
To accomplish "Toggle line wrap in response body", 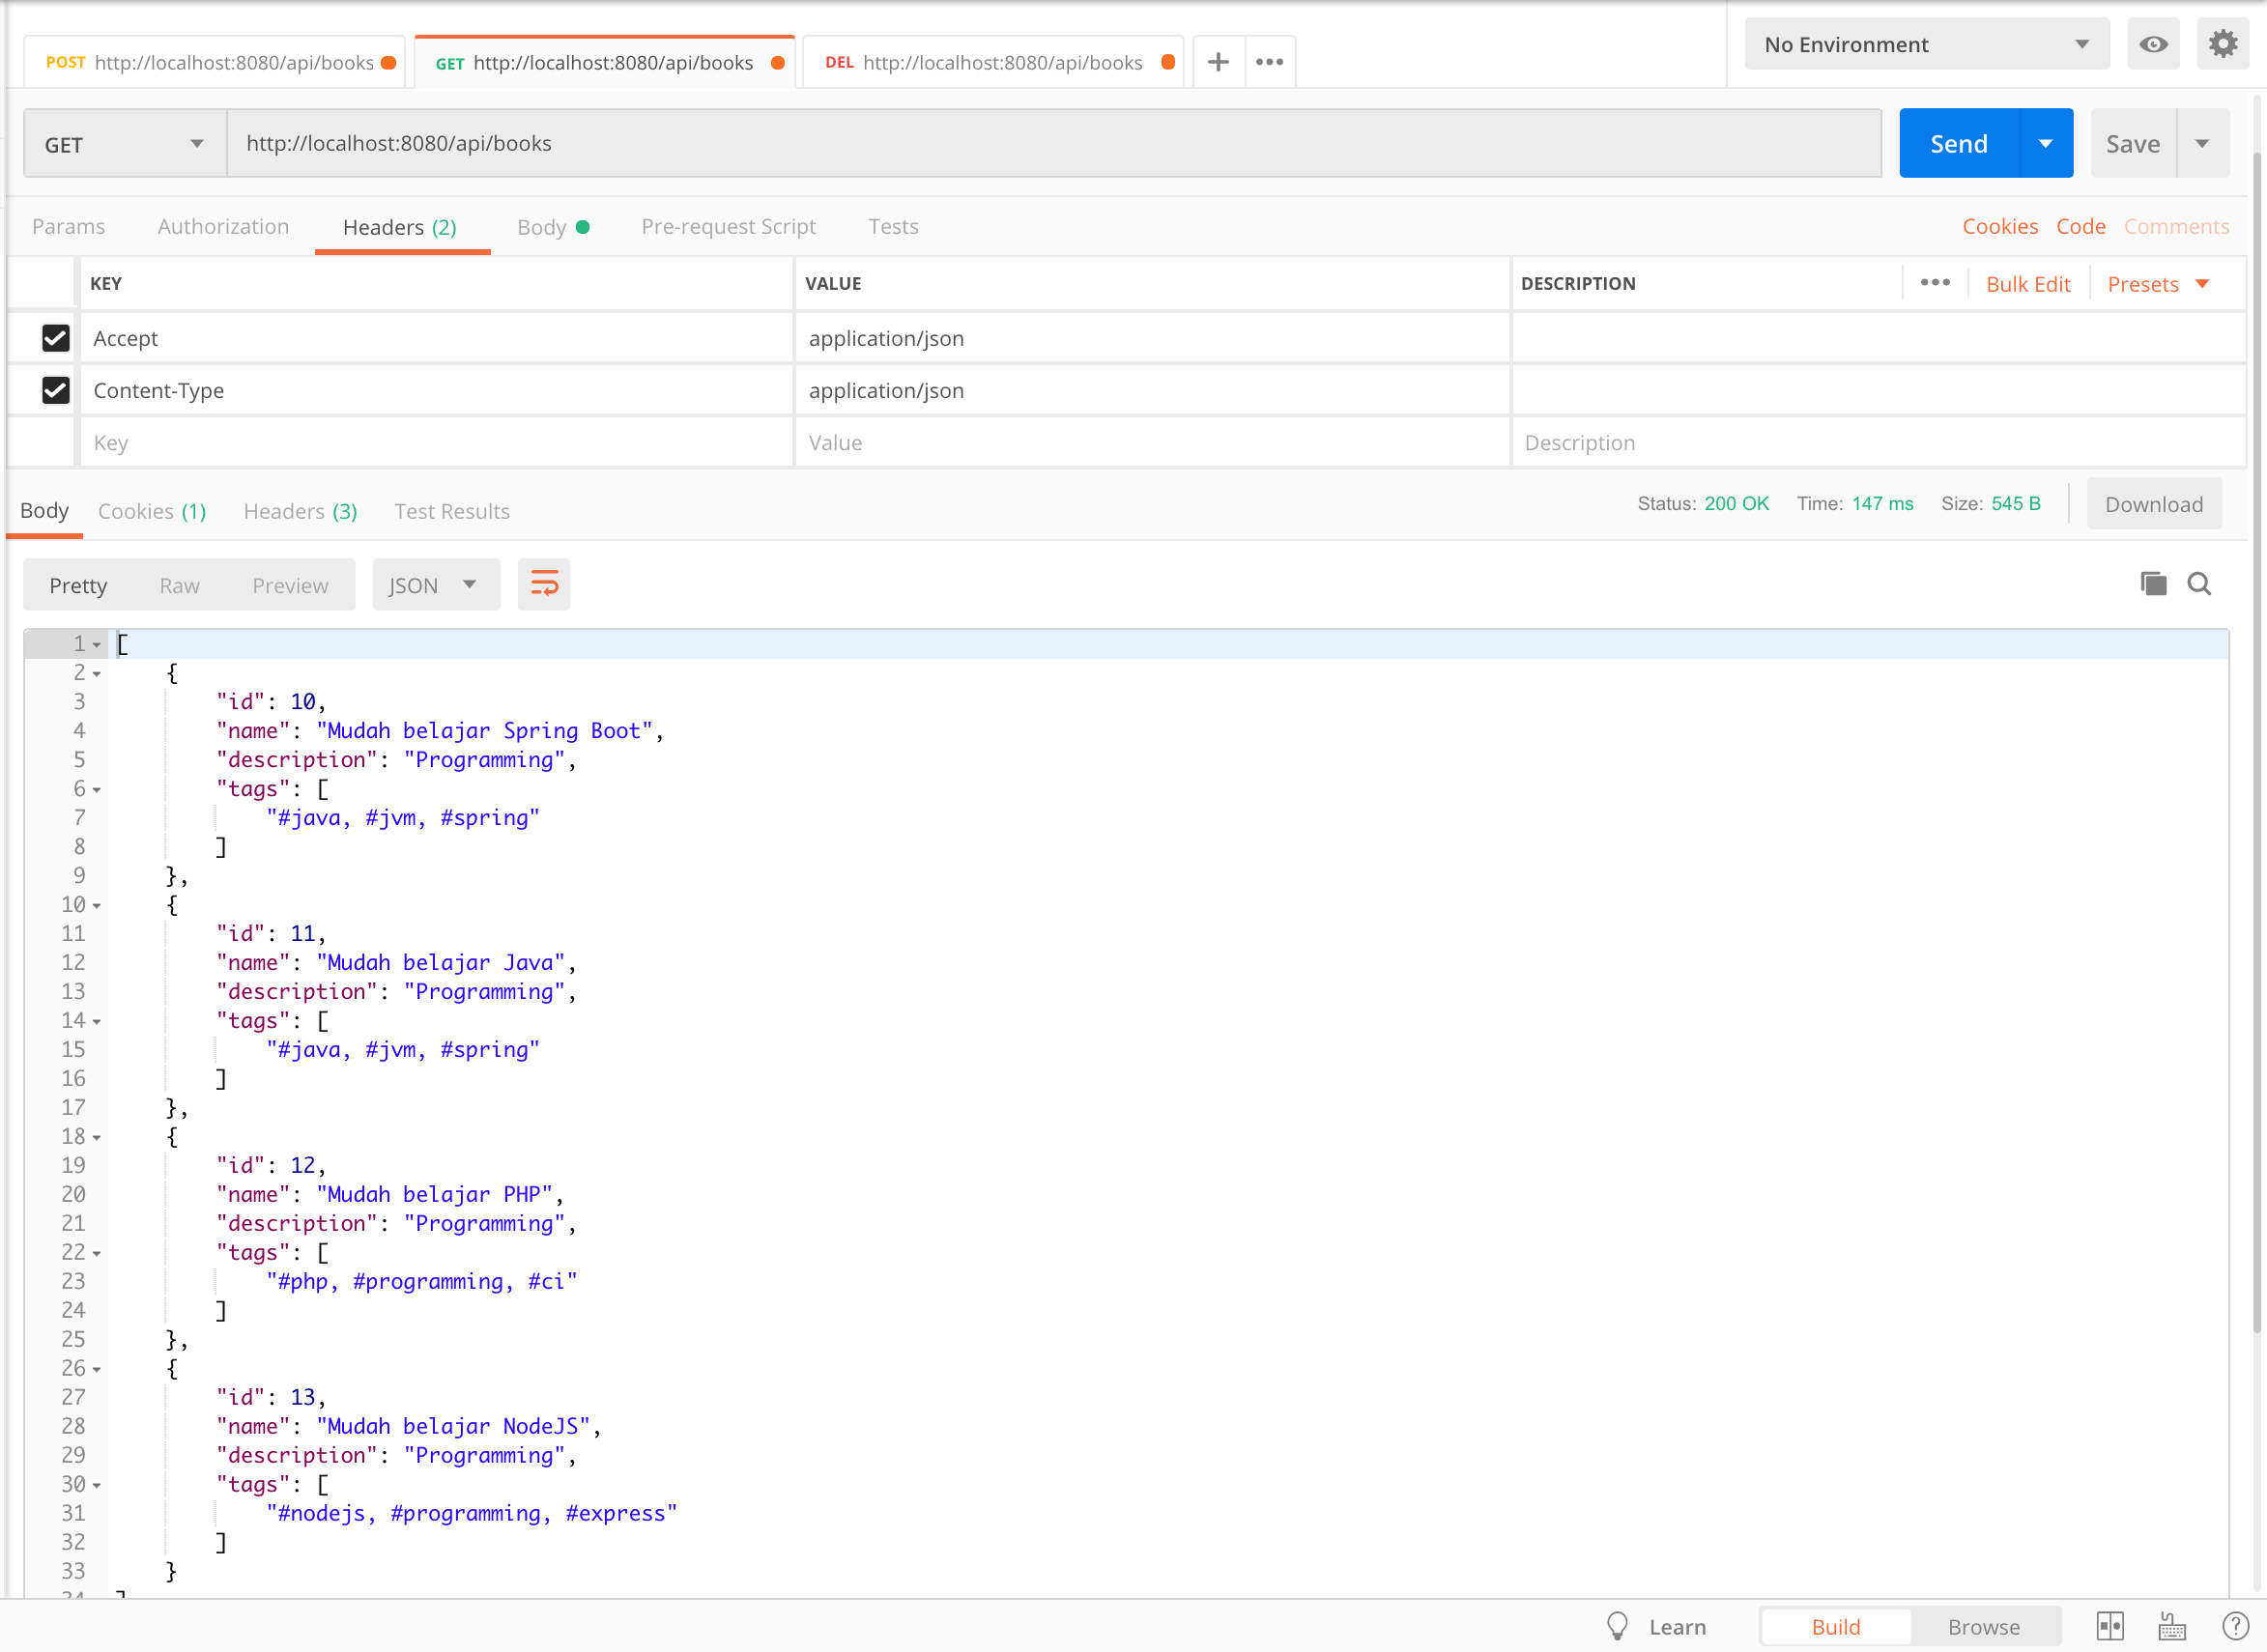I will [x=544, y=584].
